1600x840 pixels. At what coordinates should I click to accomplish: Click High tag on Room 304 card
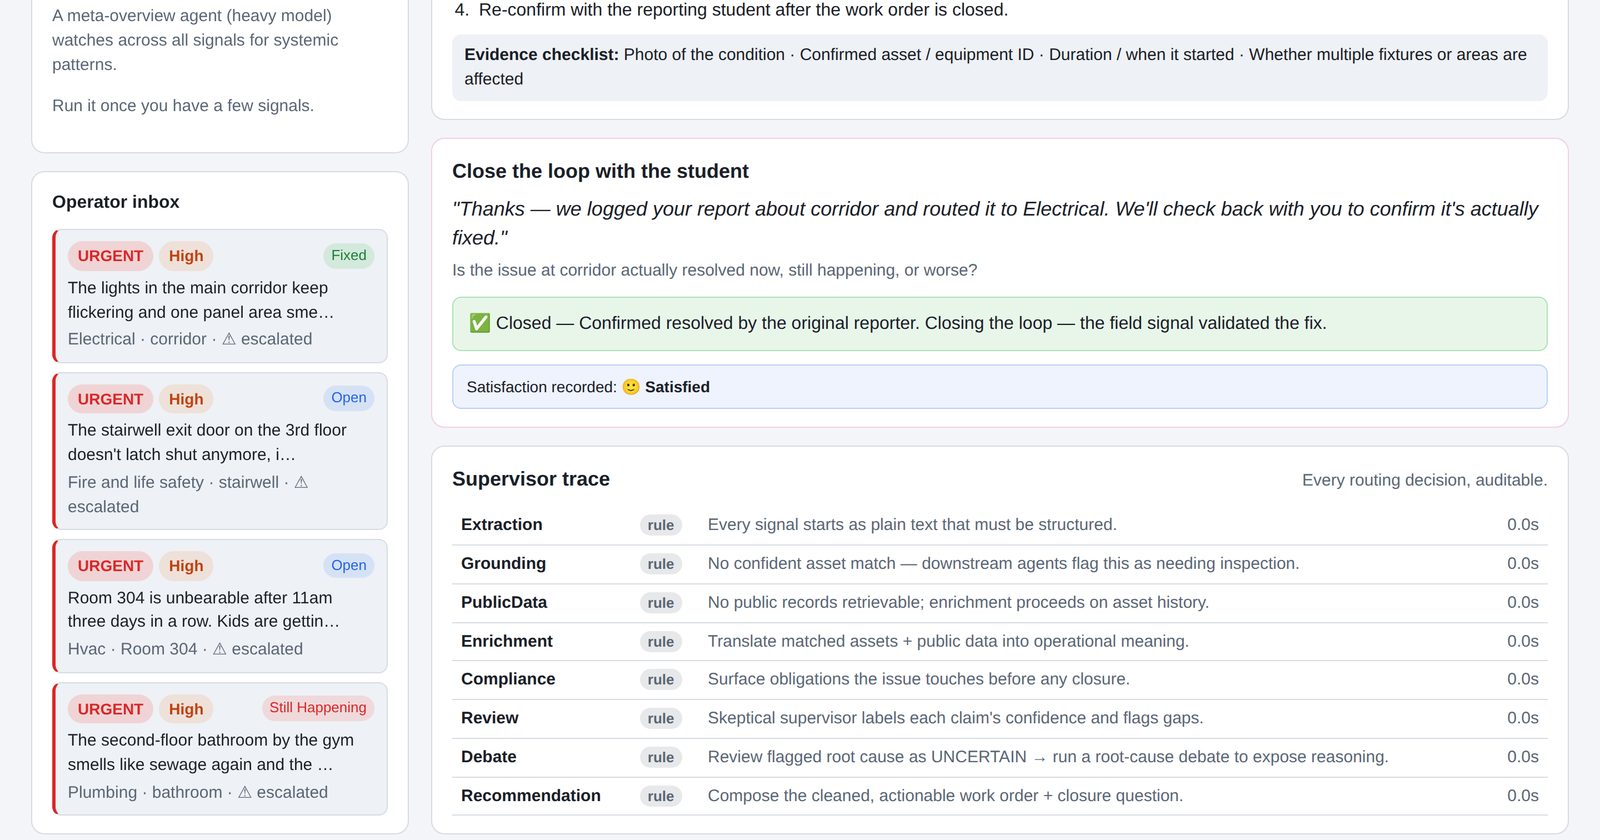(186, 566)
